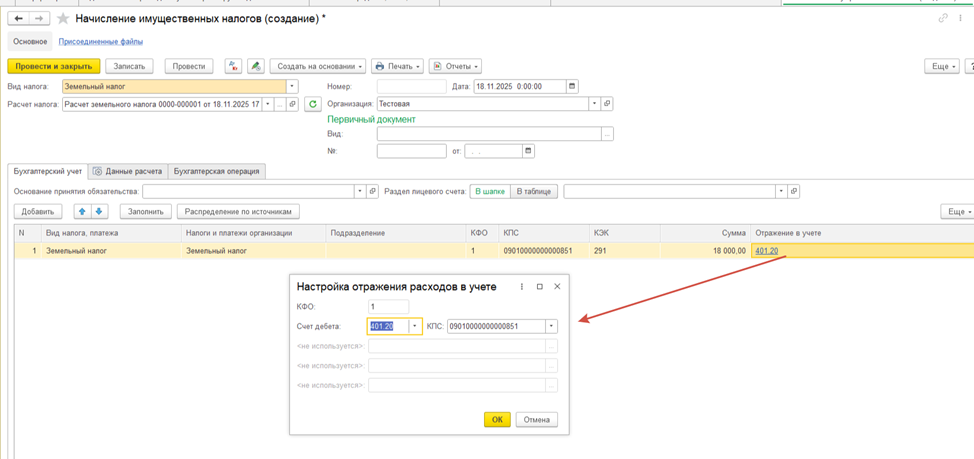
Task: Open the Присоединенные файлы section
Action: (101, 42)
